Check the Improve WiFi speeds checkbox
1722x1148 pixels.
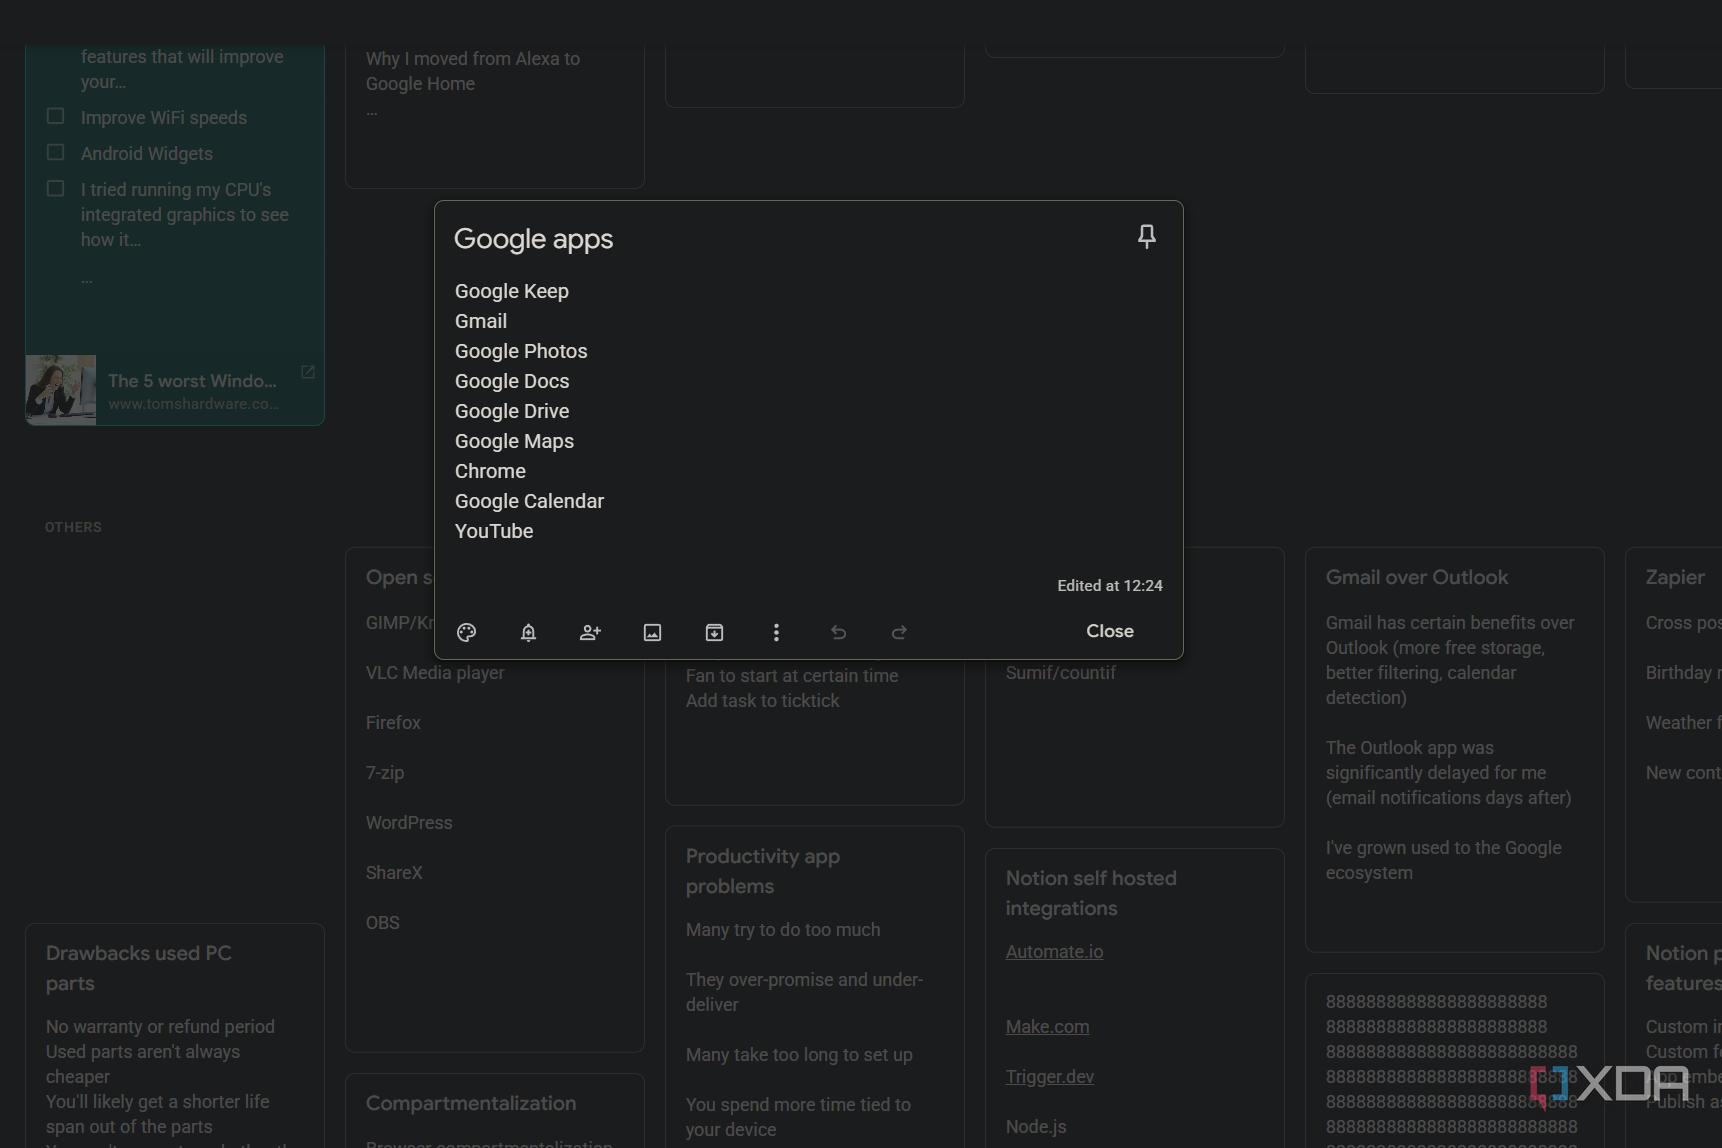pos(56,116)
